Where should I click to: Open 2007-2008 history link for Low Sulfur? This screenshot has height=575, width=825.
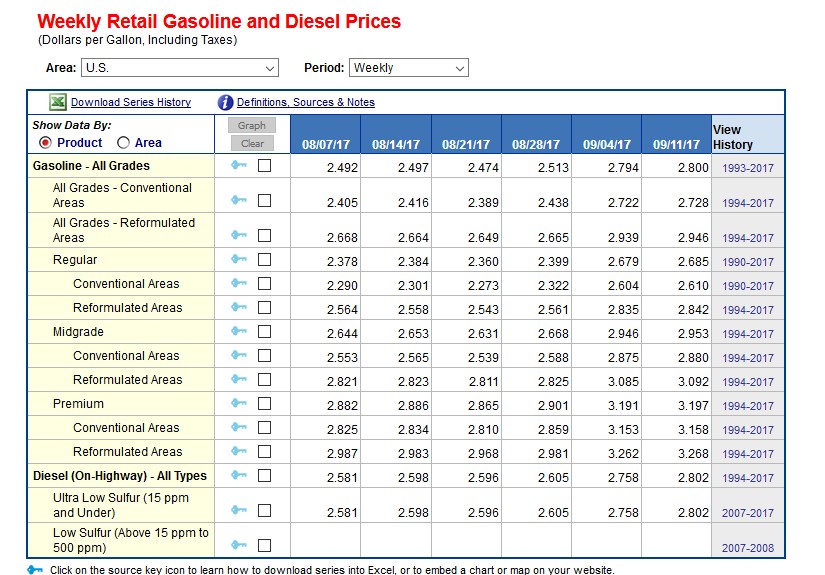pos(747,548)
